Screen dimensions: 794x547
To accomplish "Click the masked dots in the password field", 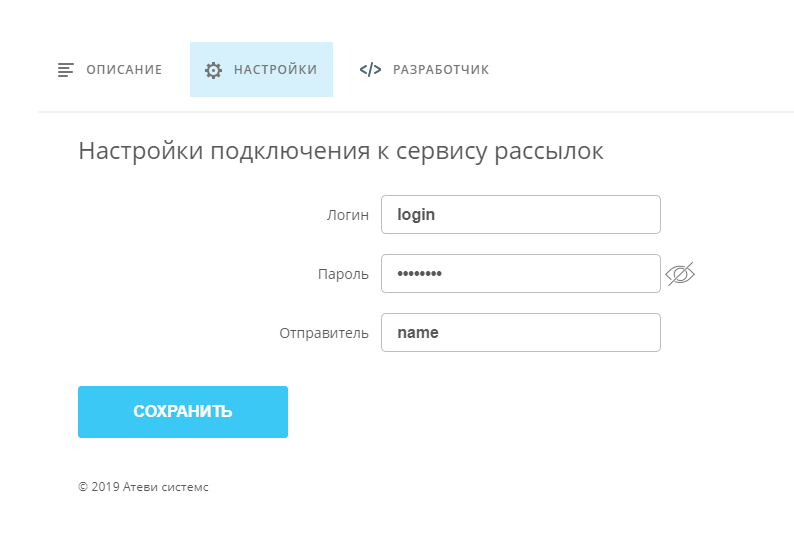I will tap(419, 274).
